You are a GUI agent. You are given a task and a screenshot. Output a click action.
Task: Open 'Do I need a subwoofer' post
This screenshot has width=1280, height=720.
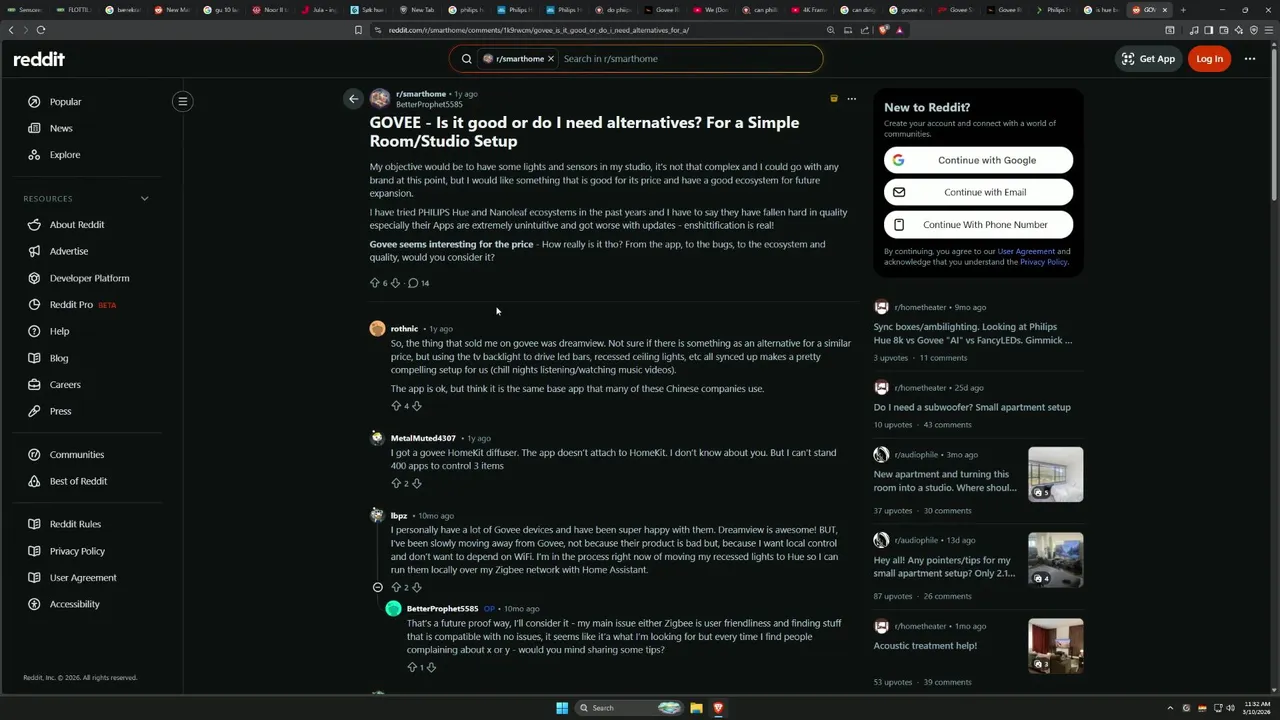tap(972, 407)
